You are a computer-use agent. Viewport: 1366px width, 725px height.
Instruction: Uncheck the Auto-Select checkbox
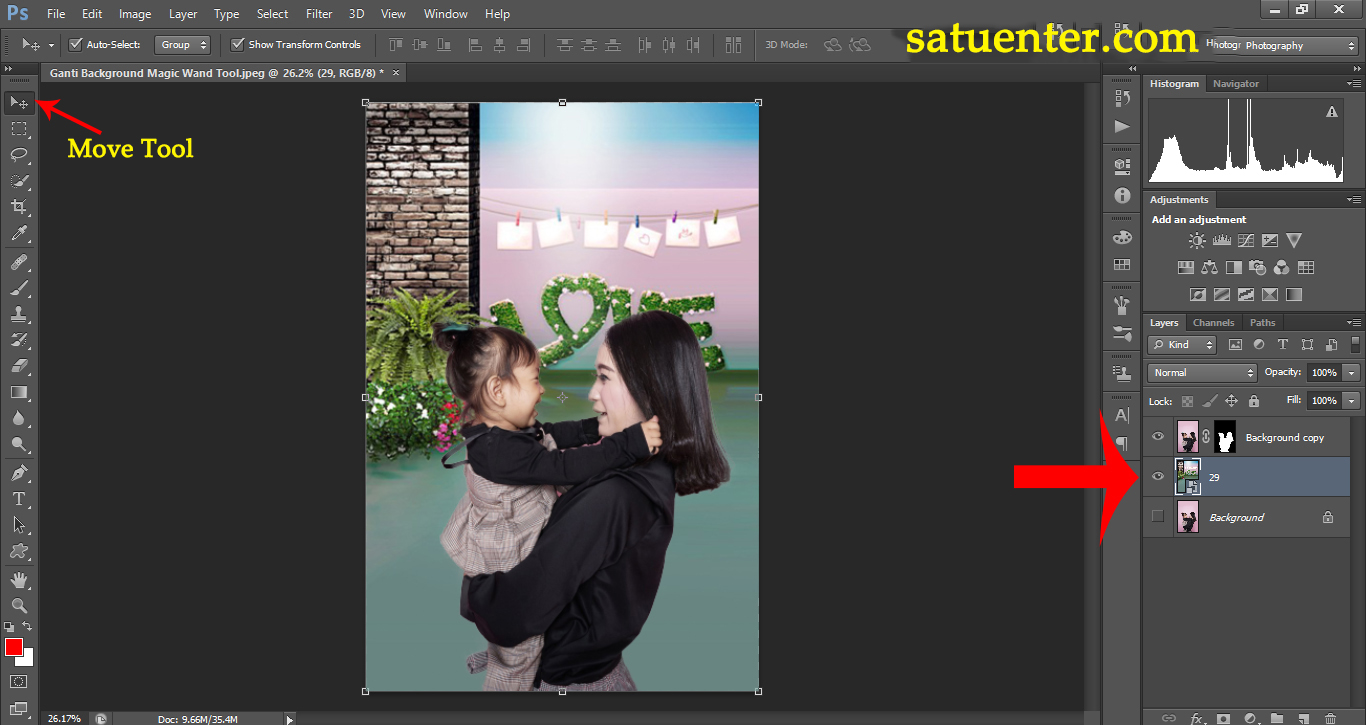tap(76, 45)
